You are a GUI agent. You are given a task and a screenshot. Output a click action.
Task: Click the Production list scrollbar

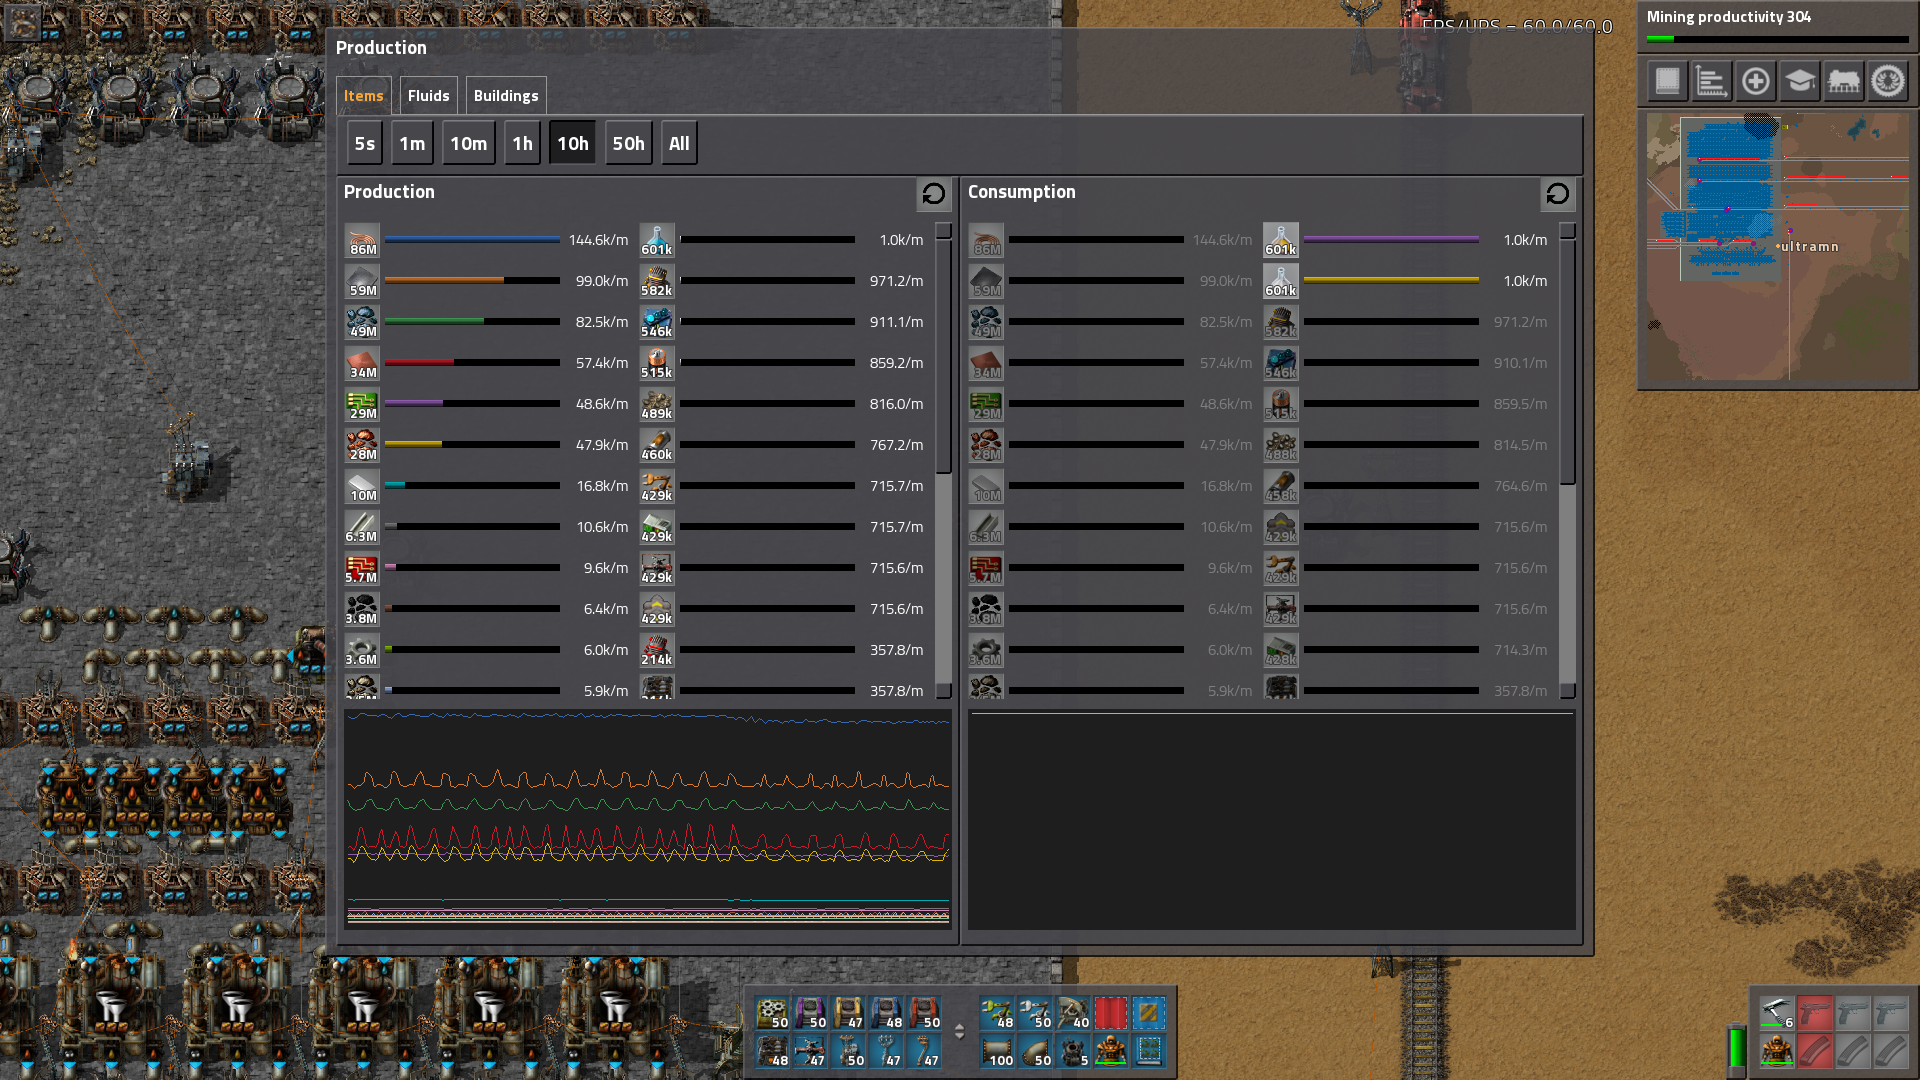[x=943, y=460]
